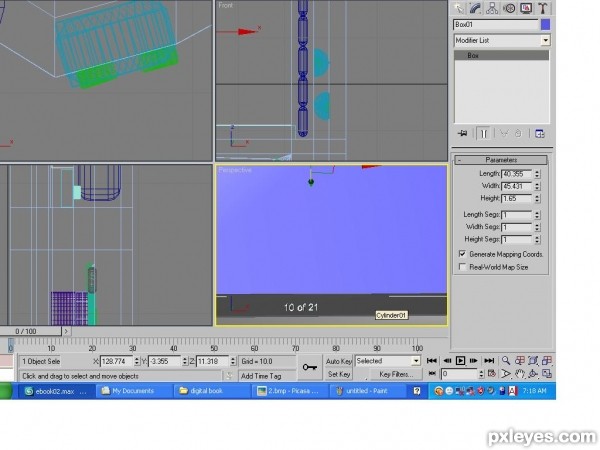600x450 pixels.
Task: Click the Length Segs spinner
Action: tap(537, 215)
